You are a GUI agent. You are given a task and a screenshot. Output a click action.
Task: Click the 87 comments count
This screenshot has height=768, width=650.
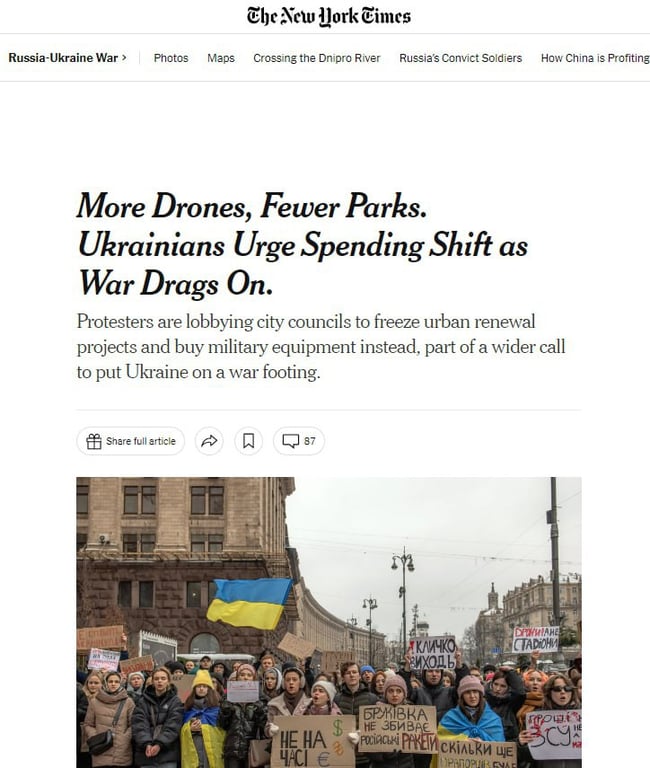click(x=310, y=441)
